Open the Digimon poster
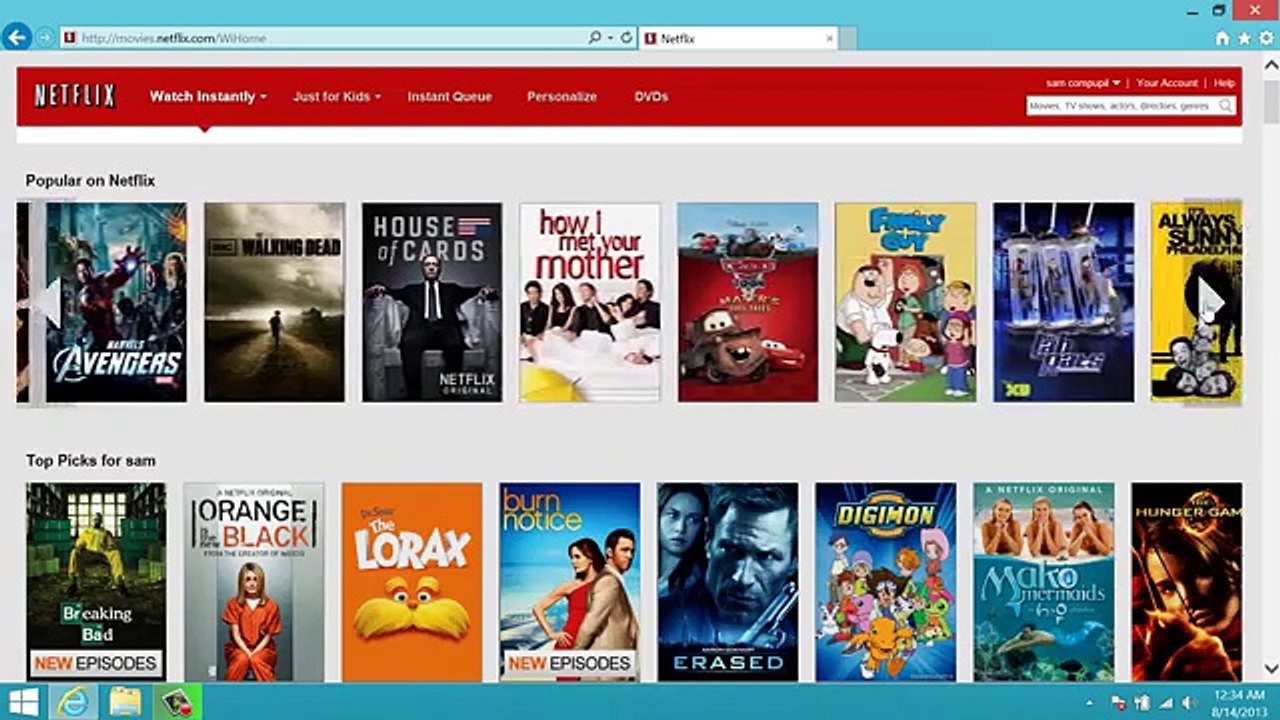This screenshot has width=1280, height=720. (x=886, y=582)
